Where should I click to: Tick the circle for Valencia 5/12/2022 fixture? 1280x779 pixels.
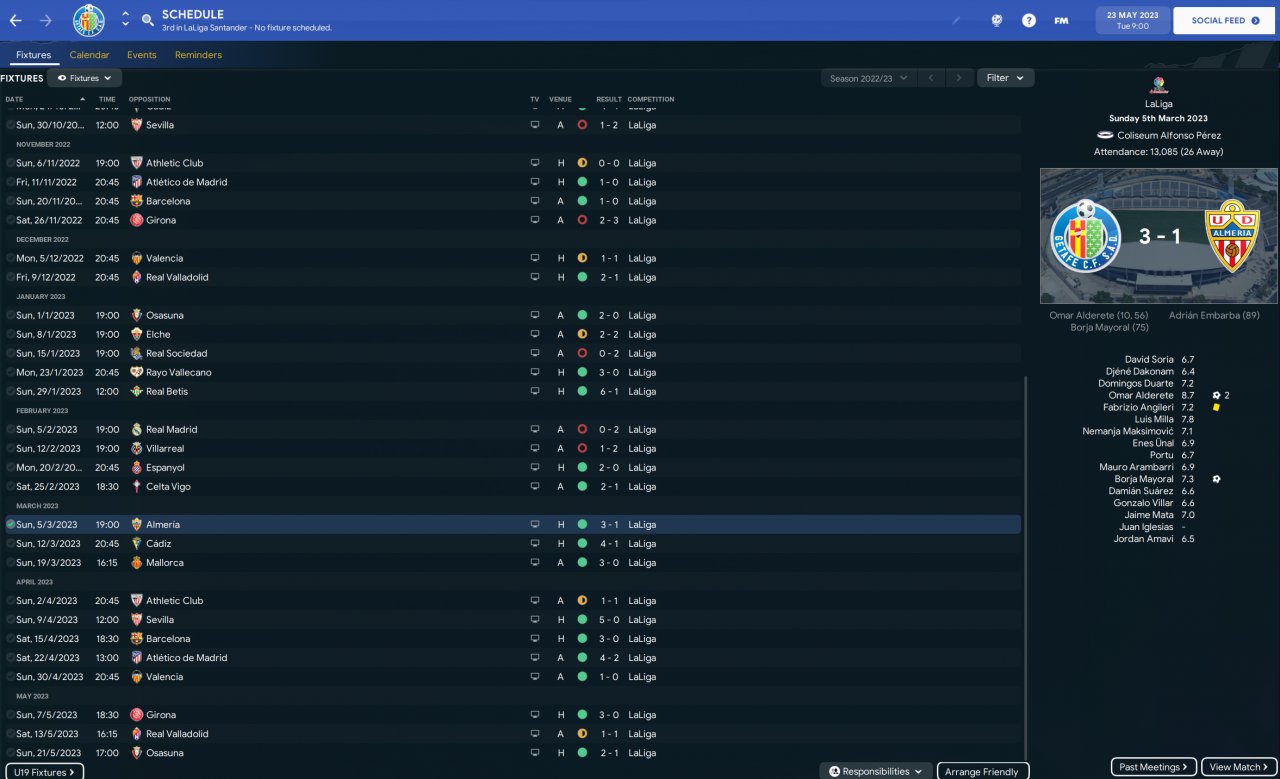10,258
